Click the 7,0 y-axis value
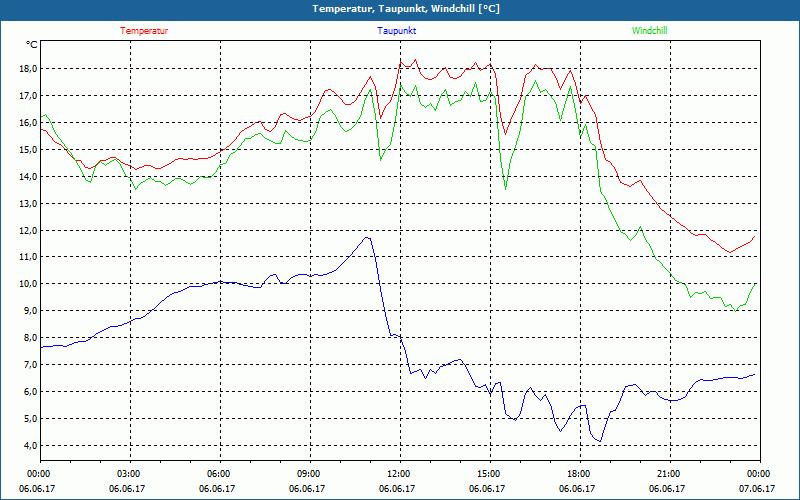The width and height of the screenshot is (800, 500). [x=31, y=365]
